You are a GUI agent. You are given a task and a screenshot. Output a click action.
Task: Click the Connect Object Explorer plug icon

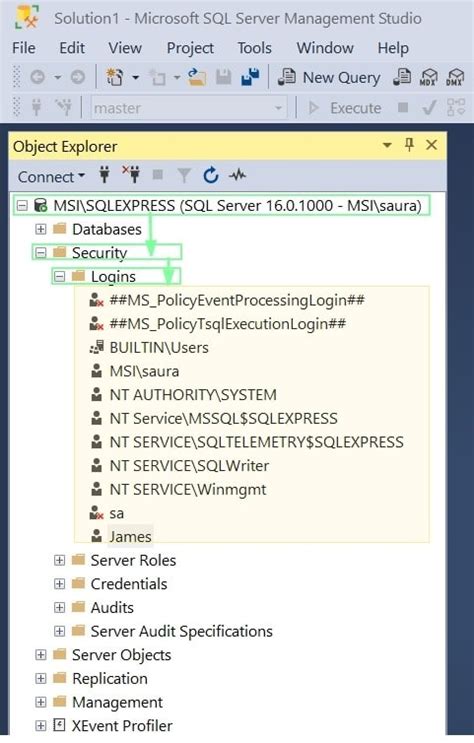point(105,175)
